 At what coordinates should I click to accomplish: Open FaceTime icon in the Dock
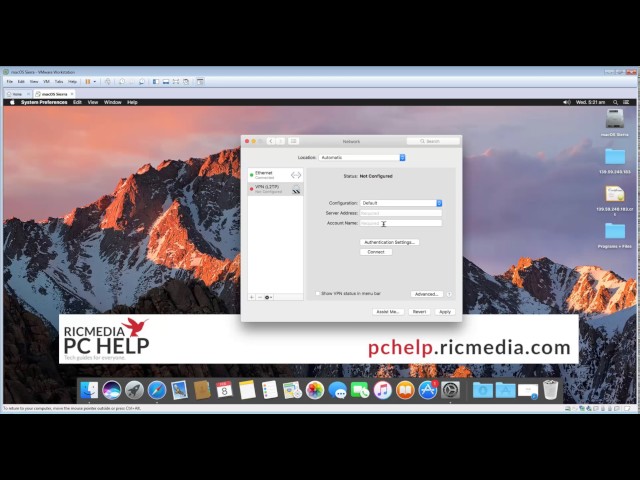click(x=360, y=390)
